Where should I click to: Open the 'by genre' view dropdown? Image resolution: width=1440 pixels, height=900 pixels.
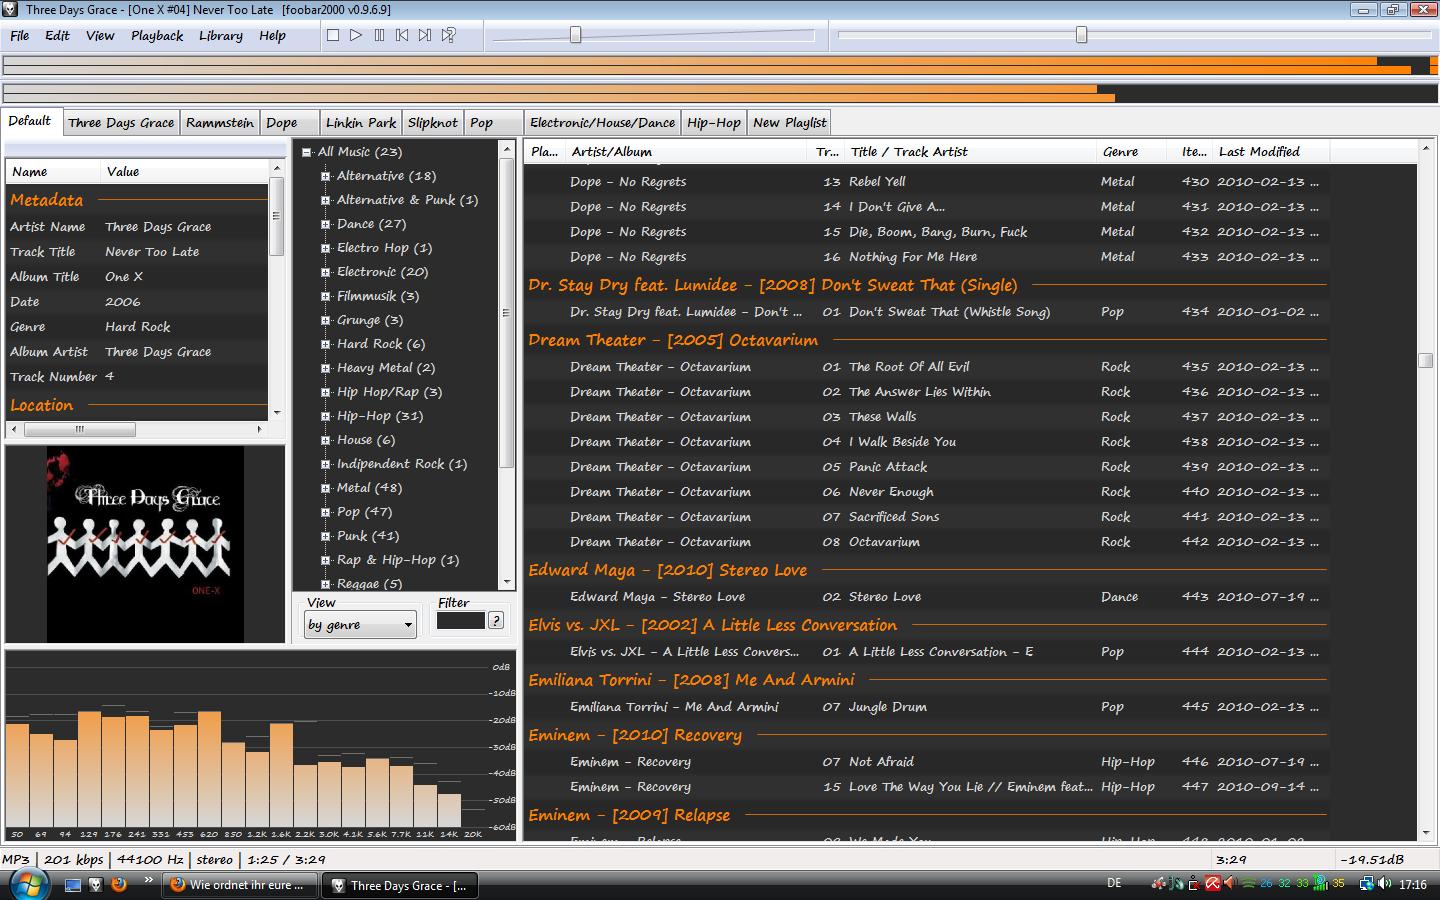360,624
